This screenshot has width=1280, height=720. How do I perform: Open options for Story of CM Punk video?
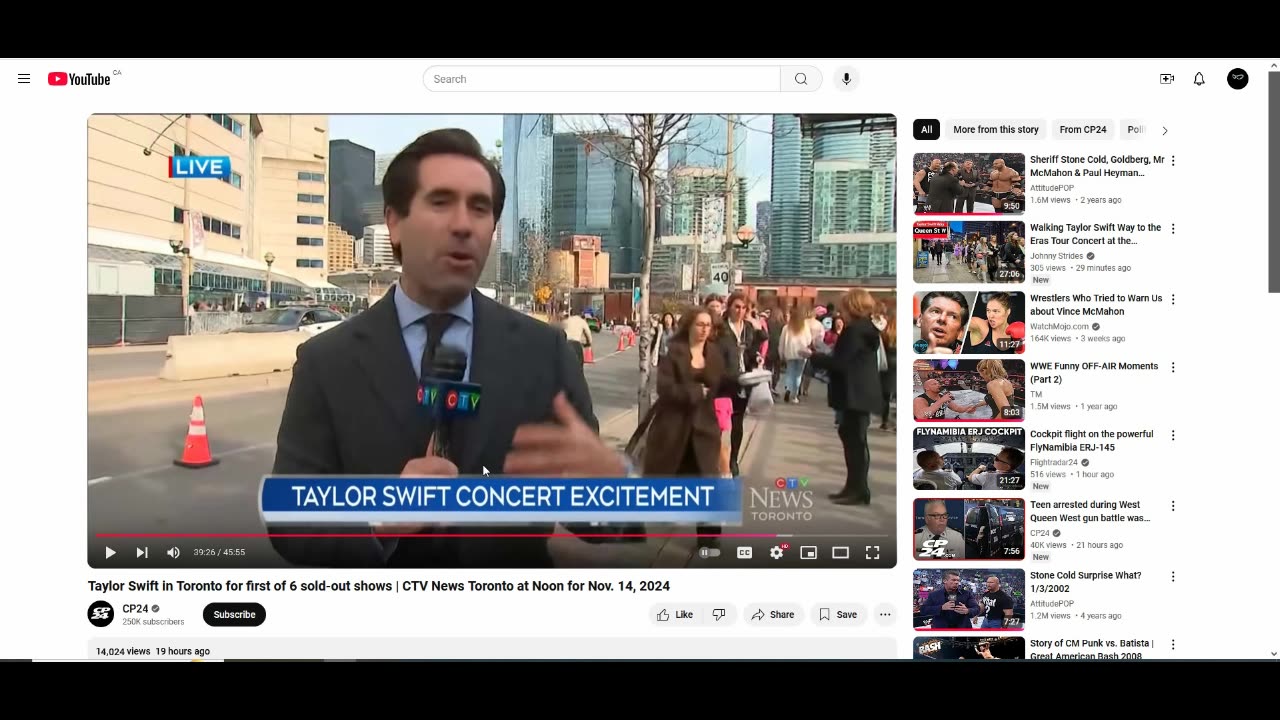(1173, 644)
